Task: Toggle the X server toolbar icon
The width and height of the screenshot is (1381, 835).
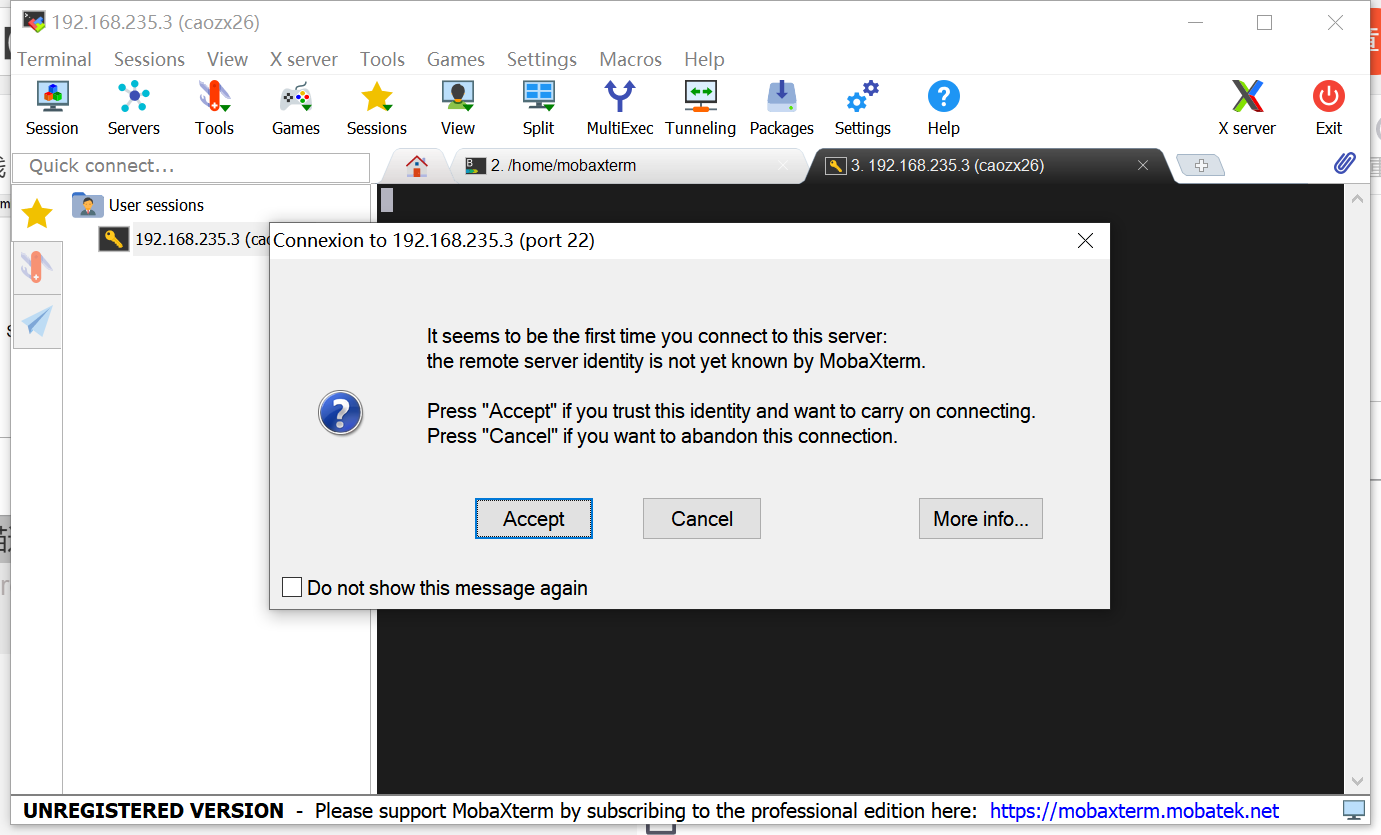Action: click(1247, 108)
